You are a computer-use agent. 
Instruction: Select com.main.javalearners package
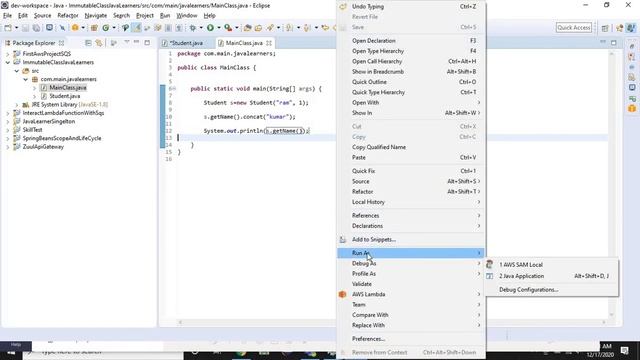tap(69, 79)
